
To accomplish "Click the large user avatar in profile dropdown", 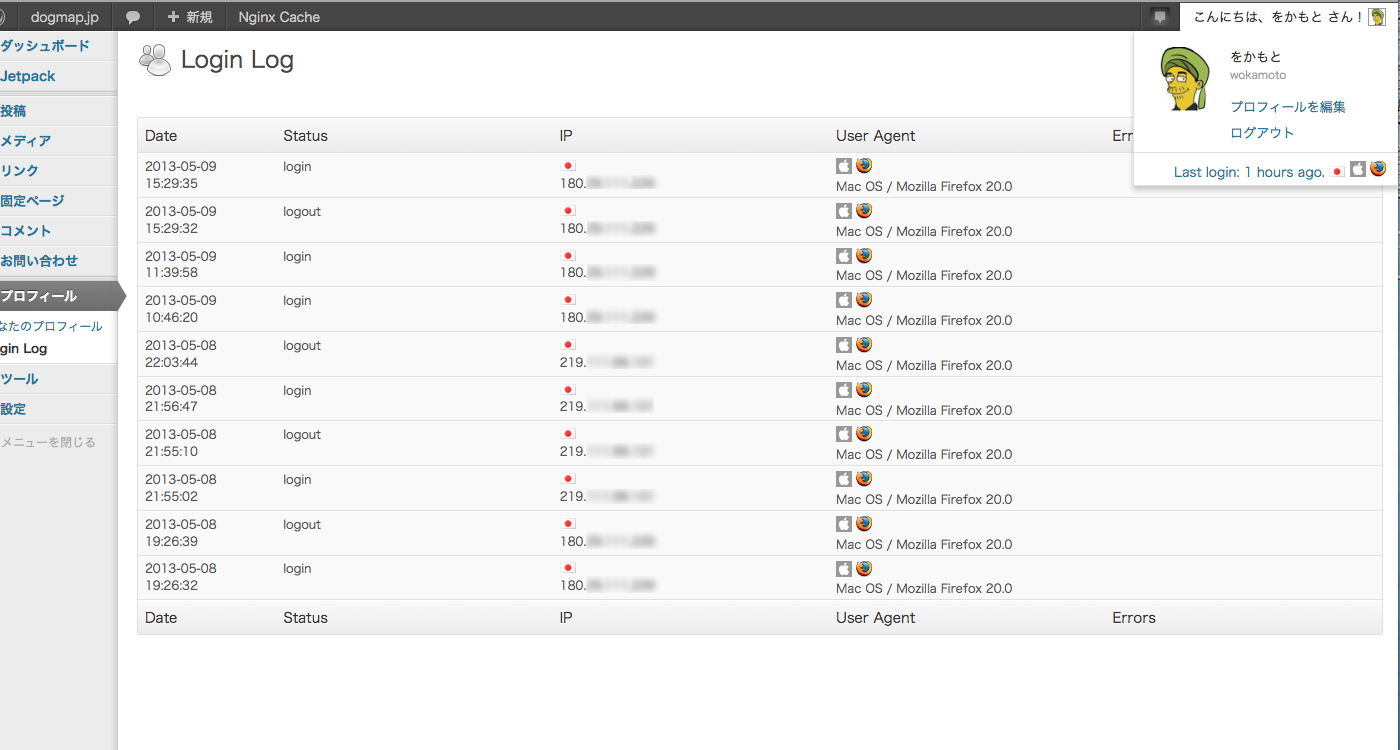I will pos(1185,80).
